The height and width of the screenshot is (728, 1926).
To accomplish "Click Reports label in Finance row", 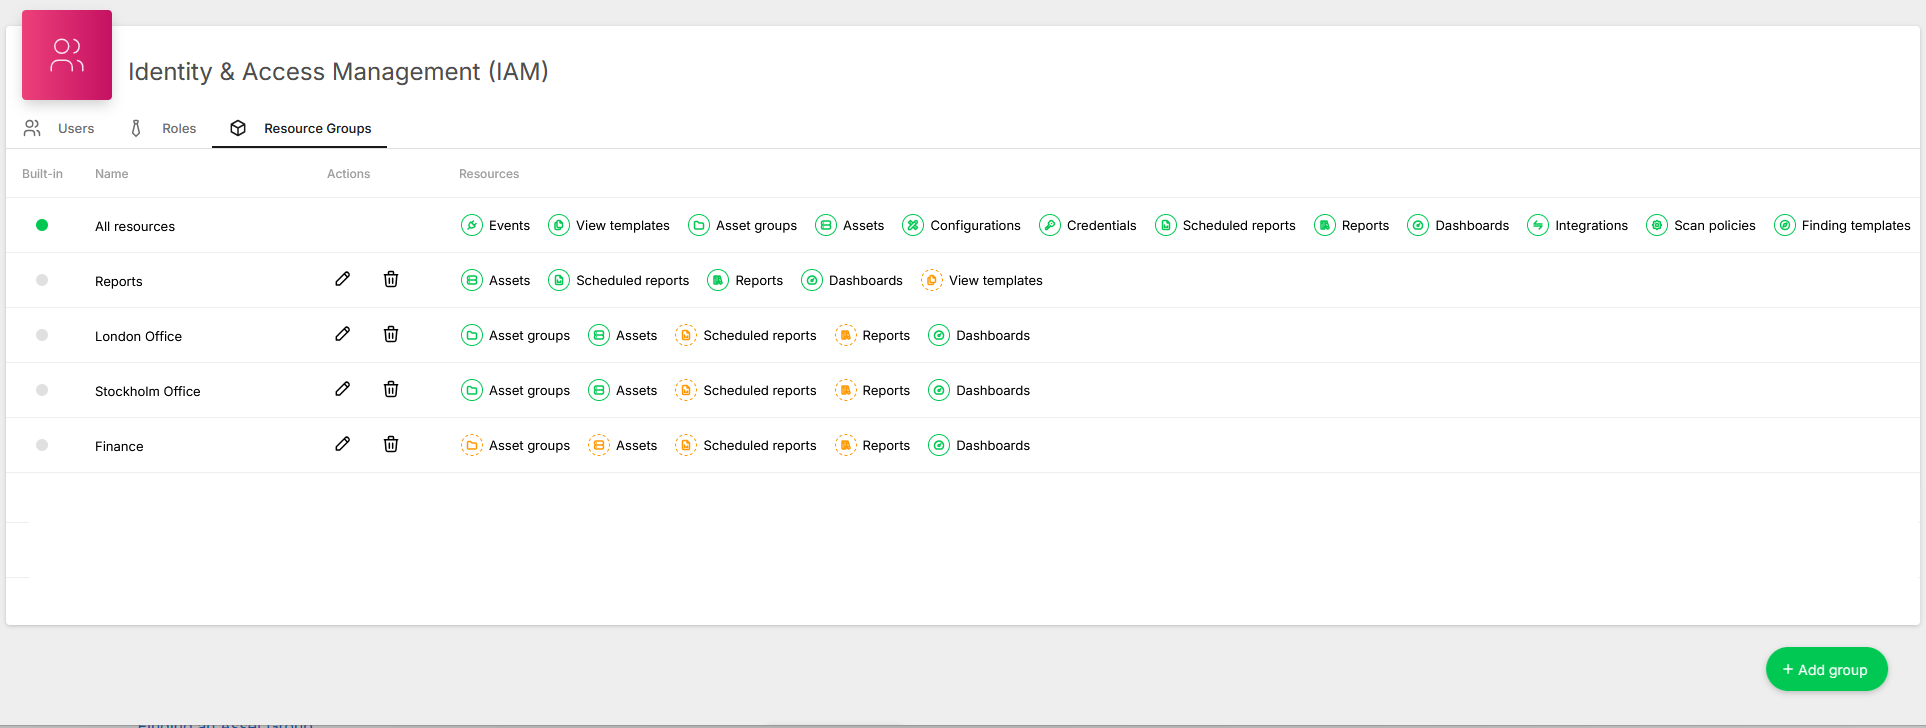I will [886, 446].
